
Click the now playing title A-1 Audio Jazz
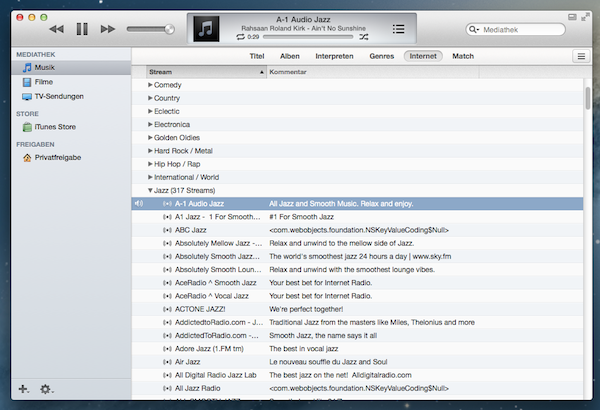pos(303,20)
